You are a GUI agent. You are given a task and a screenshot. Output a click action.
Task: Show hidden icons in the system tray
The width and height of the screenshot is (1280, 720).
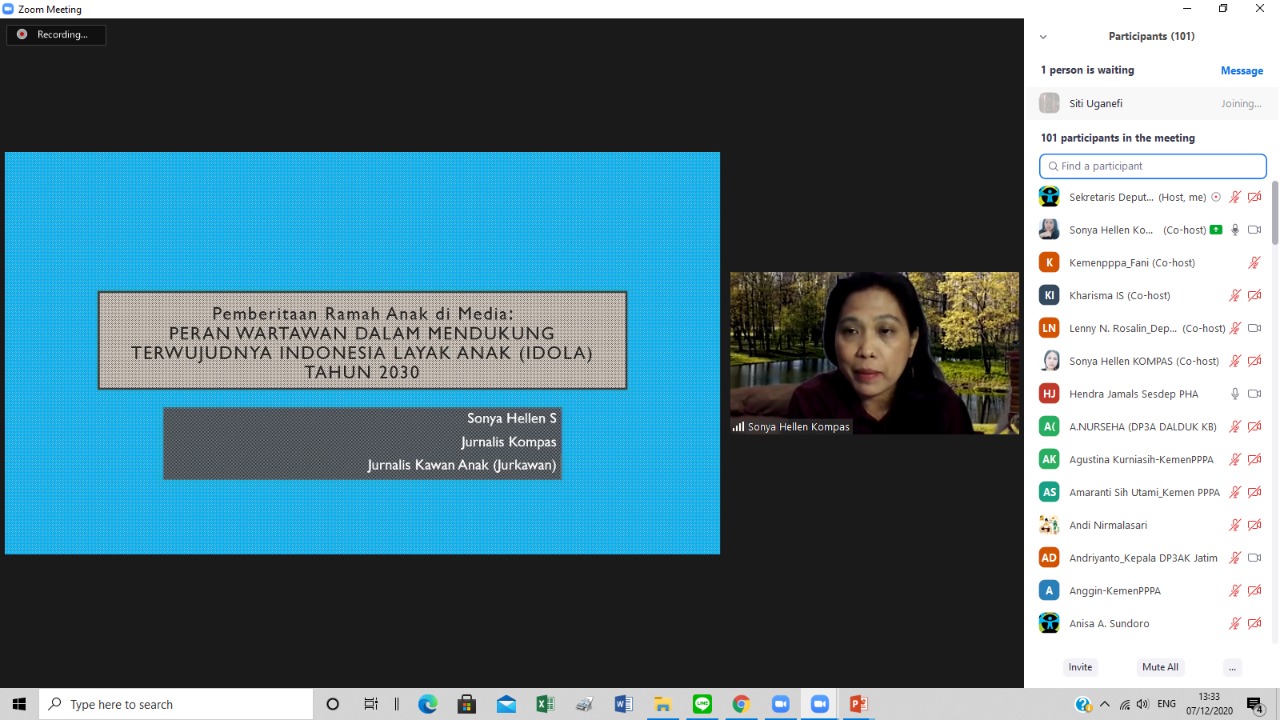click(1105, 704)
